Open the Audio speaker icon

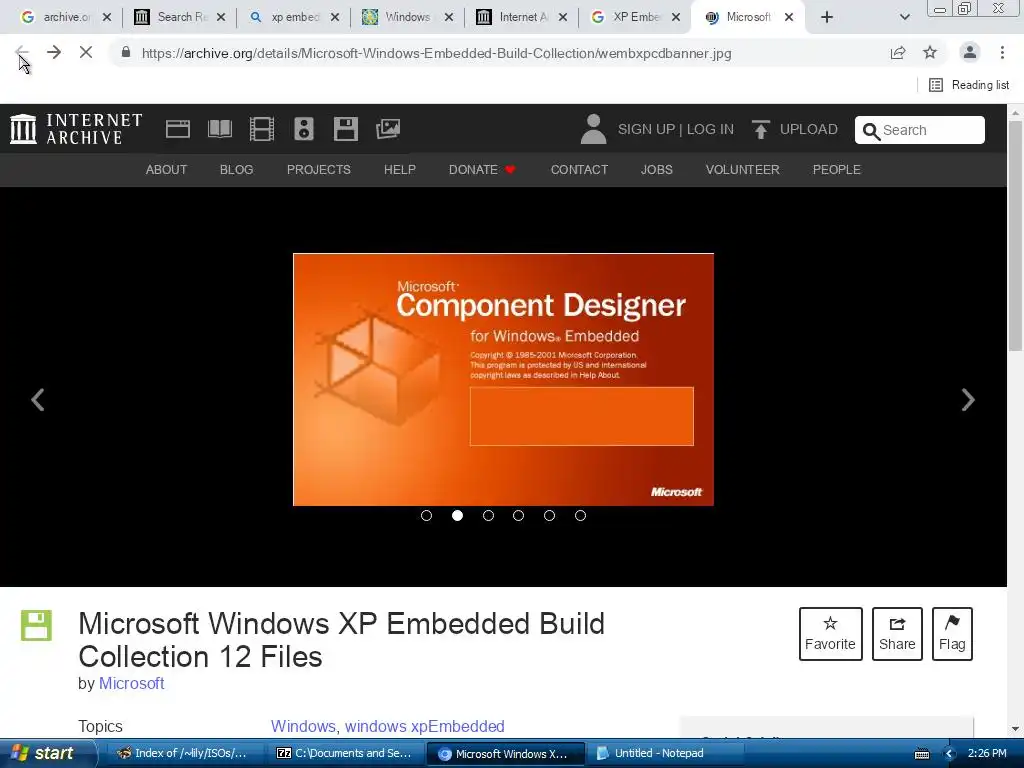pyautogui.click(x=304, y=129)
